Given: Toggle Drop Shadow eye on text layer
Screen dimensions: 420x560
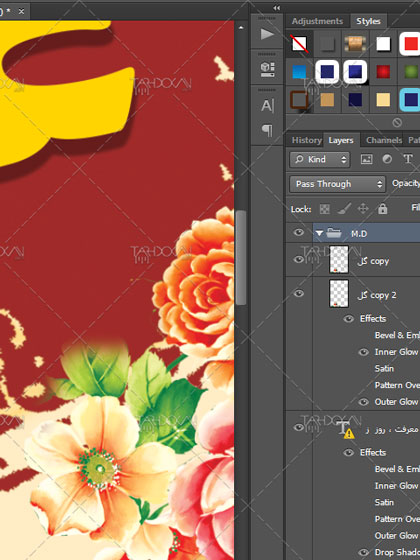Looking at the screenshot, I should [364, 552].
